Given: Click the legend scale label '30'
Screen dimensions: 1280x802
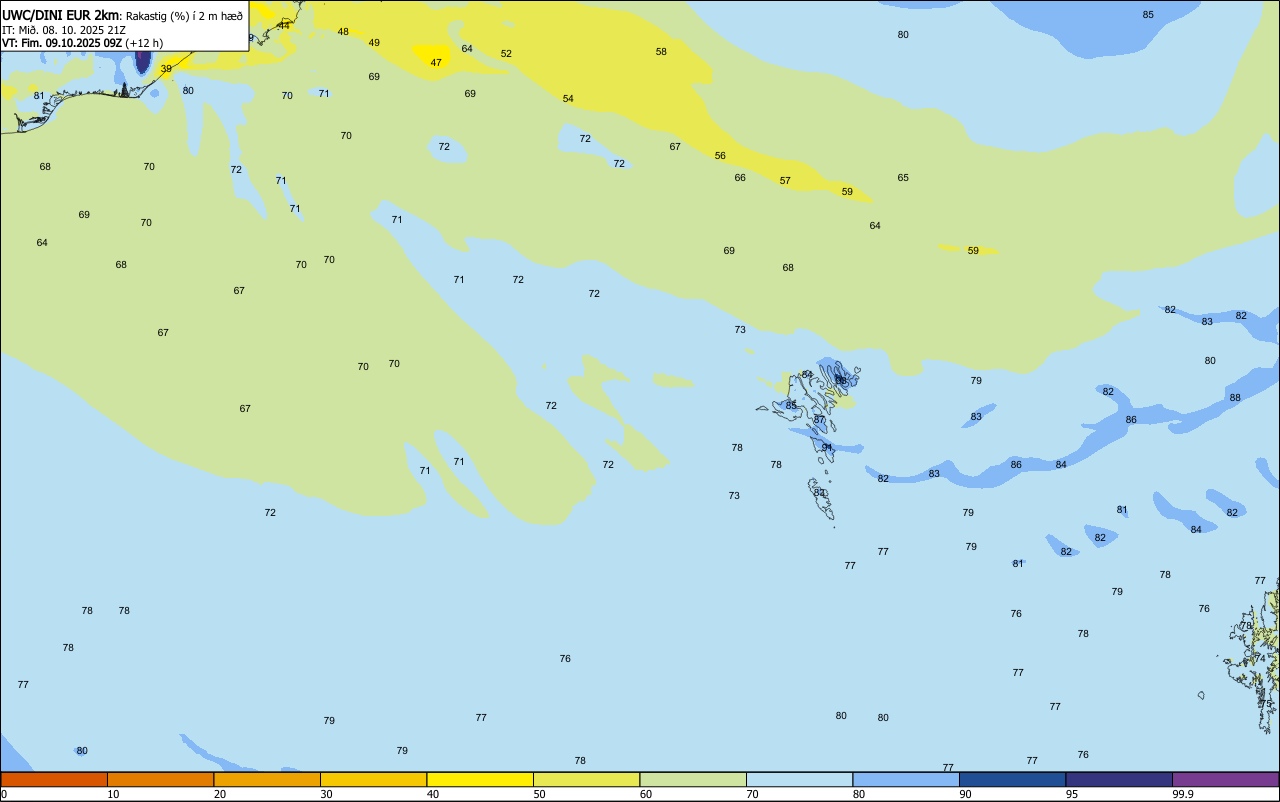Looking at the screenshot, I should click(326, 794).
